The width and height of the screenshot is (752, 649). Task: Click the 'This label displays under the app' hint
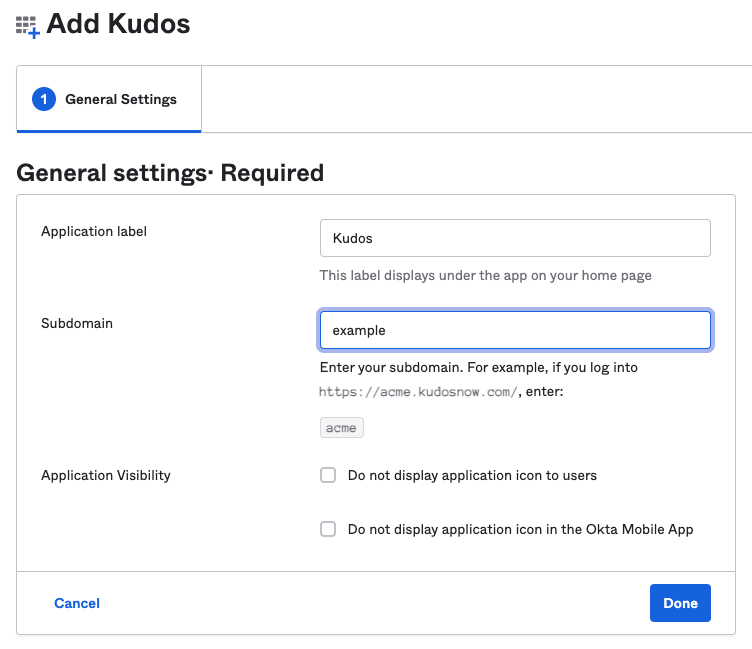coord(485,275)
